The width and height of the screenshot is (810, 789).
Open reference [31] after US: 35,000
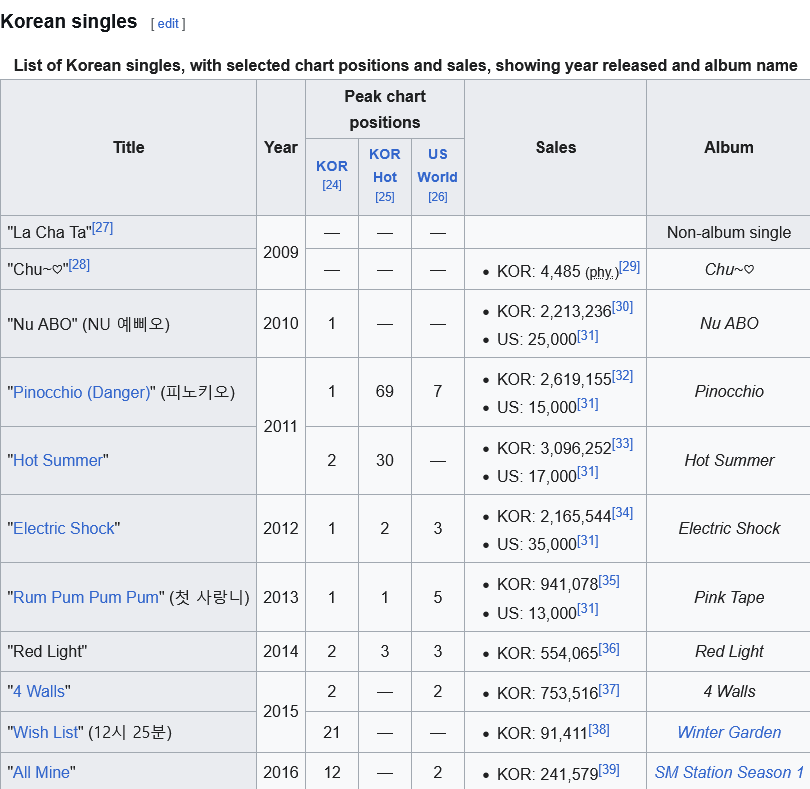pos(588,541)
